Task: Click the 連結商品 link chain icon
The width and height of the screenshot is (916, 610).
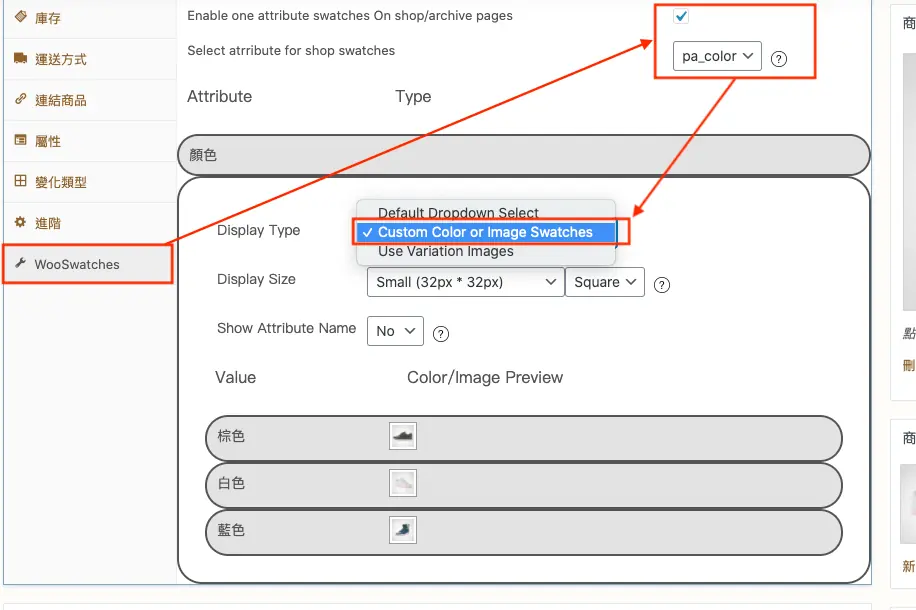Action: [x=20, y=99]
